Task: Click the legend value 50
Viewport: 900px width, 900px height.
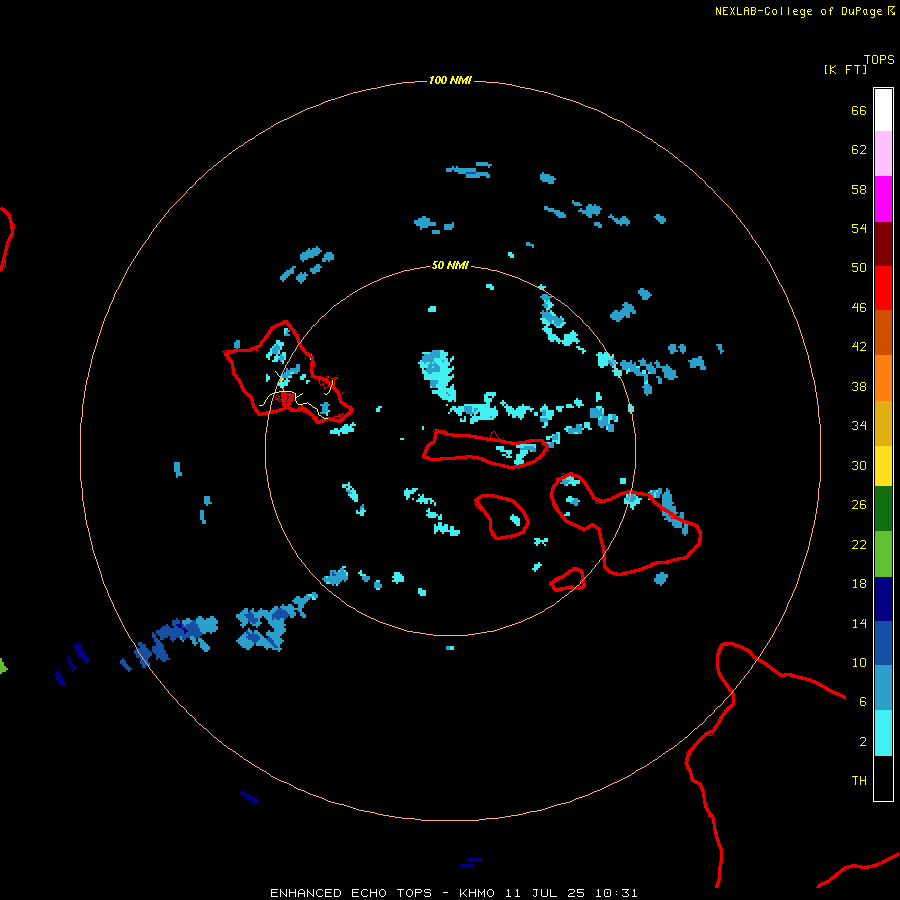Action: [x=859, y=267]
